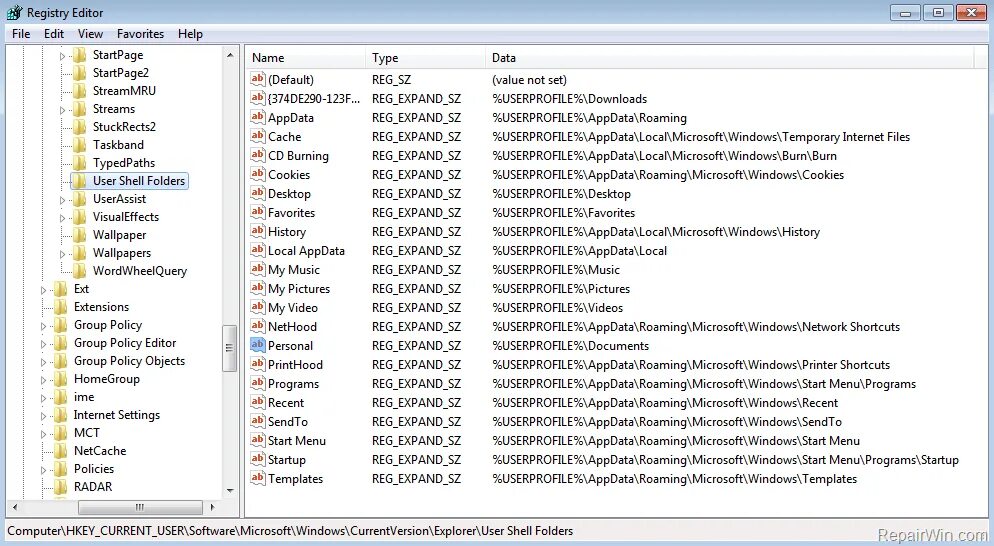Select the Programs value name
This screenshot has width=994, height=546.
(293, 384)
